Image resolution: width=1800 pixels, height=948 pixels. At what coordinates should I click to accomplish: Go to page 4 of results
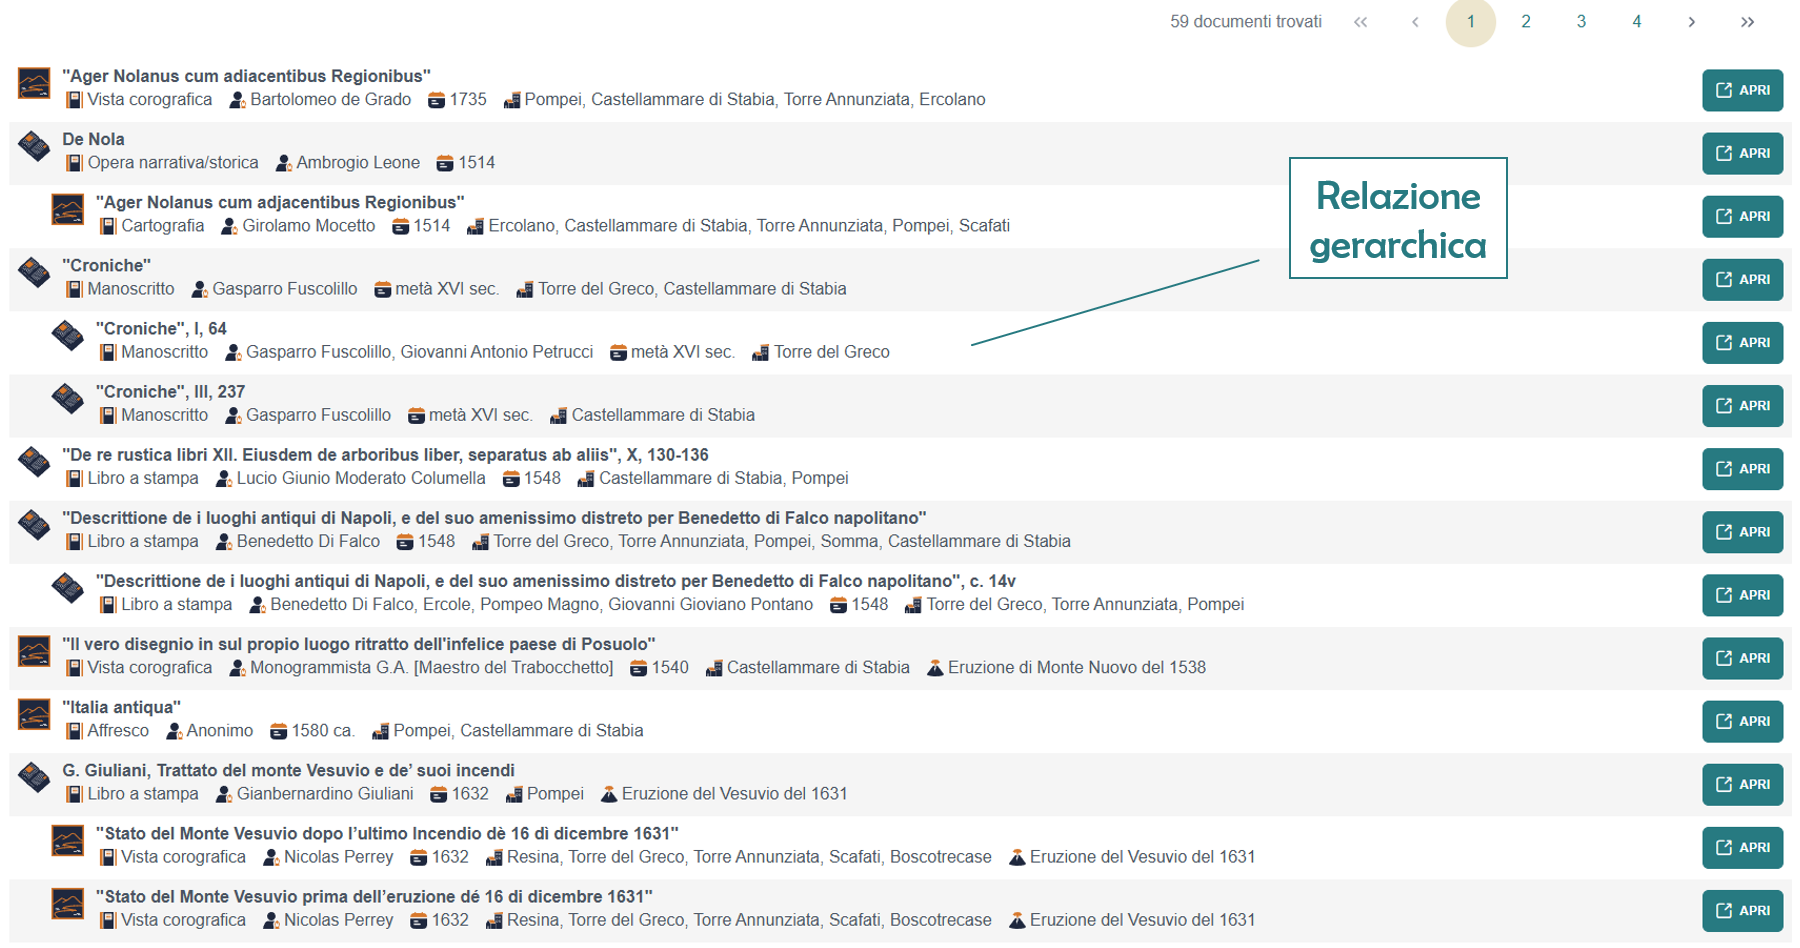coord(1636,22)
